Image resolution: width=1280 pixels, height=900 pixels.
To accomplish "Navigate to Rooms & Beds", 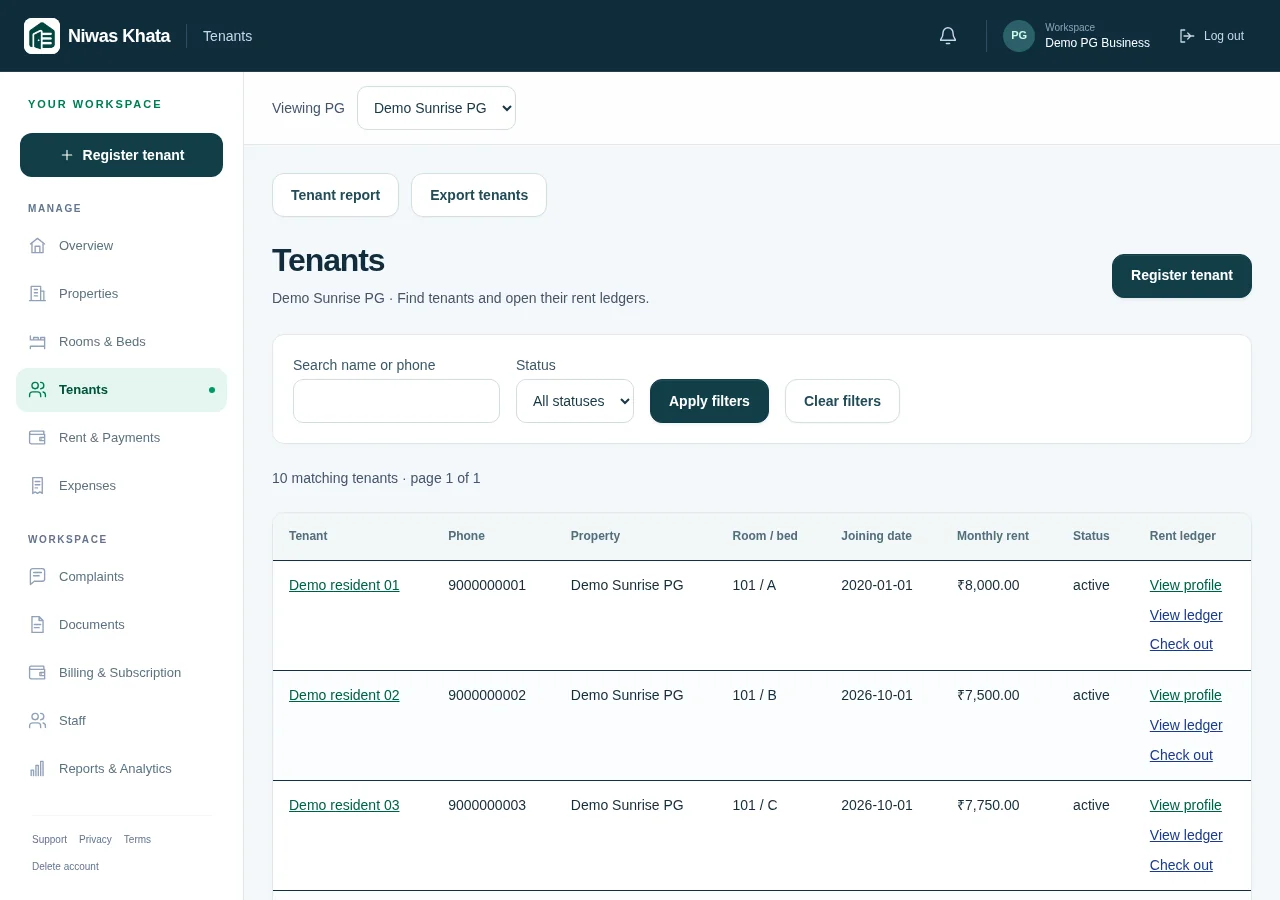I will (x=121, y=341).
